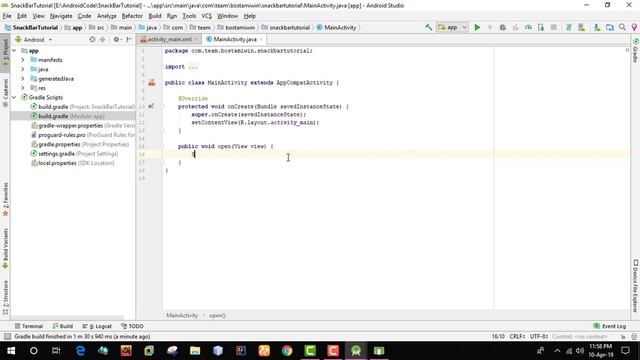
Task: Click scroll-from-source target icon in Project panel
Action: coord(92,40)
